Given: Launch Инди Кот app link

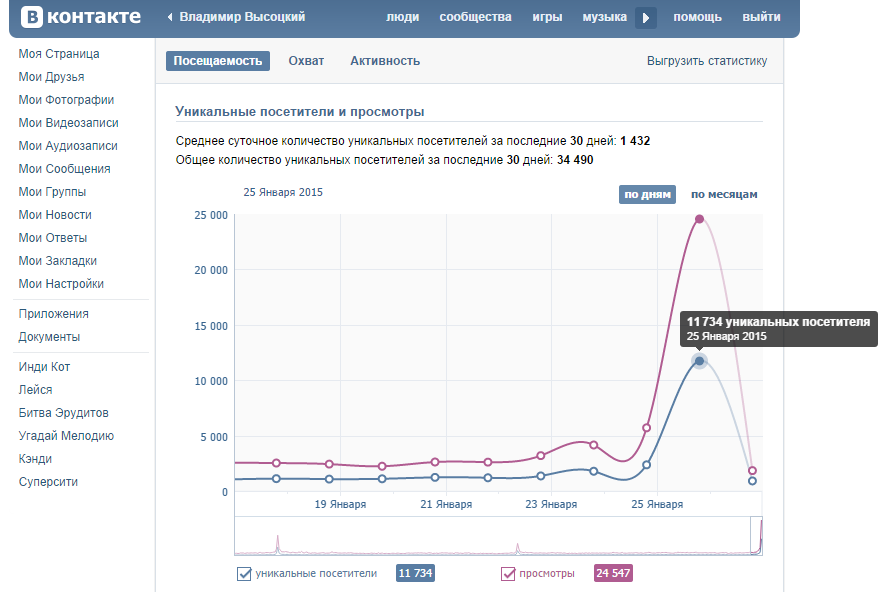Looking at the screenshot, I should coord(44,367).
